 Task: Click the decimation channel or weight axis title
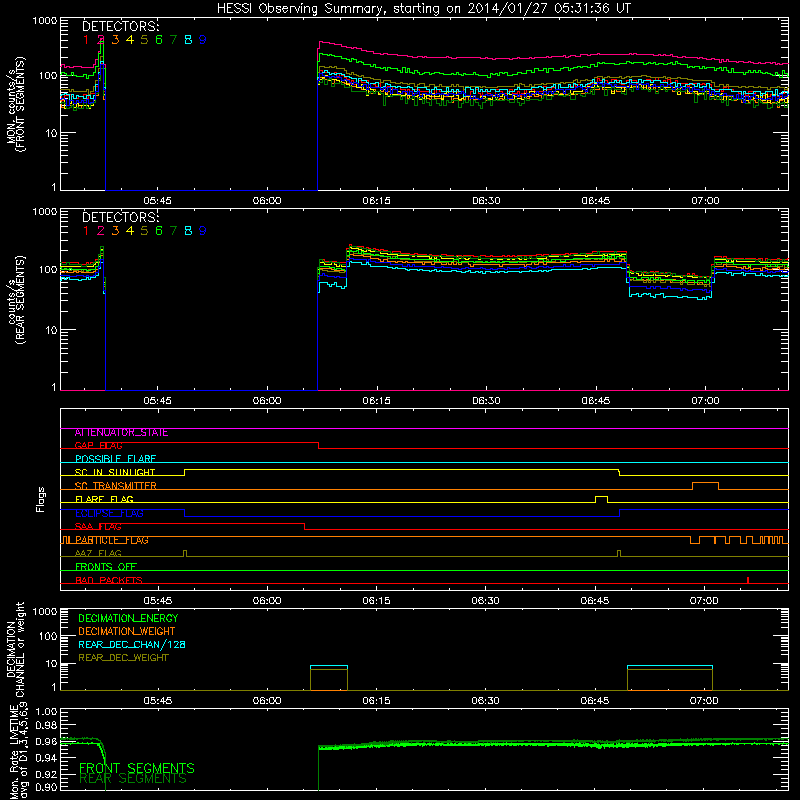tap(14, 649)
